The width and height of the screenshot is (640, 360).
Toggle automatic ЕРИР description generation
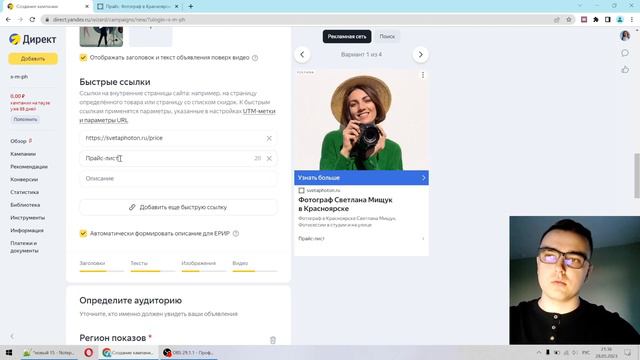83,233
